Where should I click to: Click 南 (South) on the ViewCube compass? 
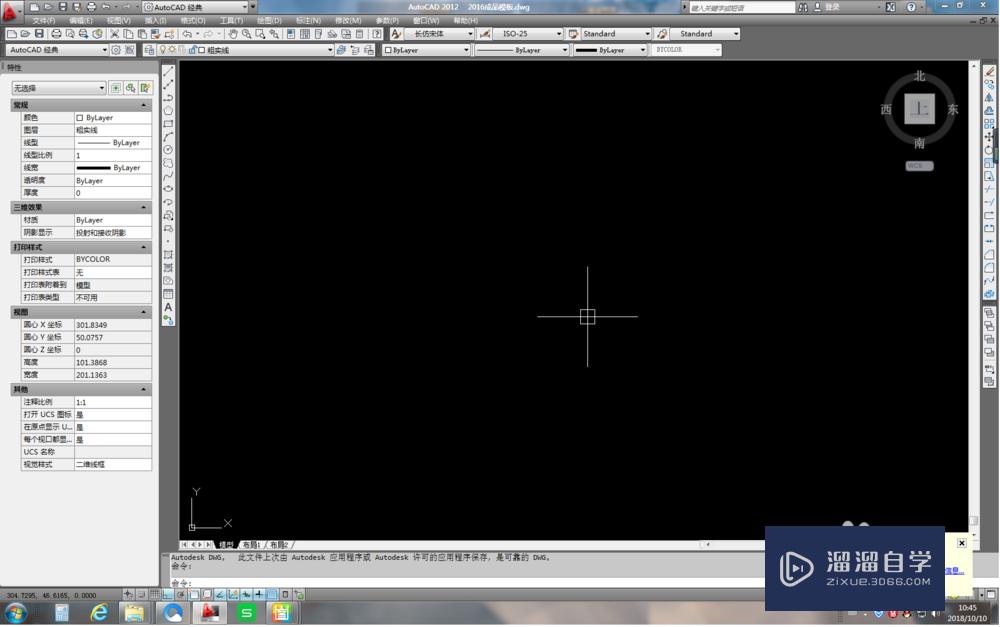pyautogui.click(x=920, y=141)
